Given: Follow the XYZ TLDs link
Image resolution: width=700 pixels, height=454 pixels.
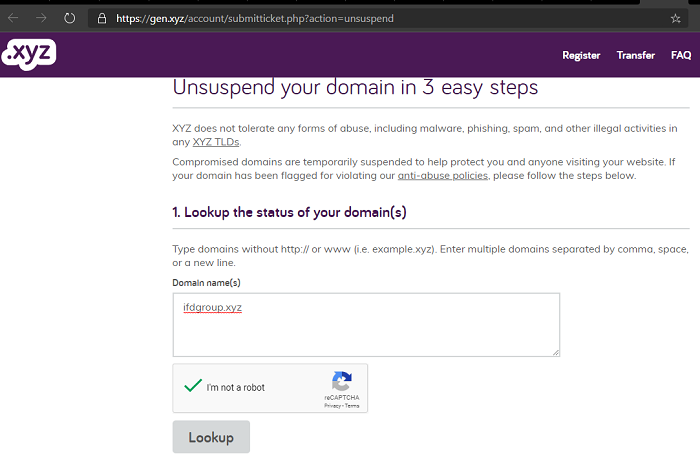Looking at the screenshot, I should click(x=216, y=142).
